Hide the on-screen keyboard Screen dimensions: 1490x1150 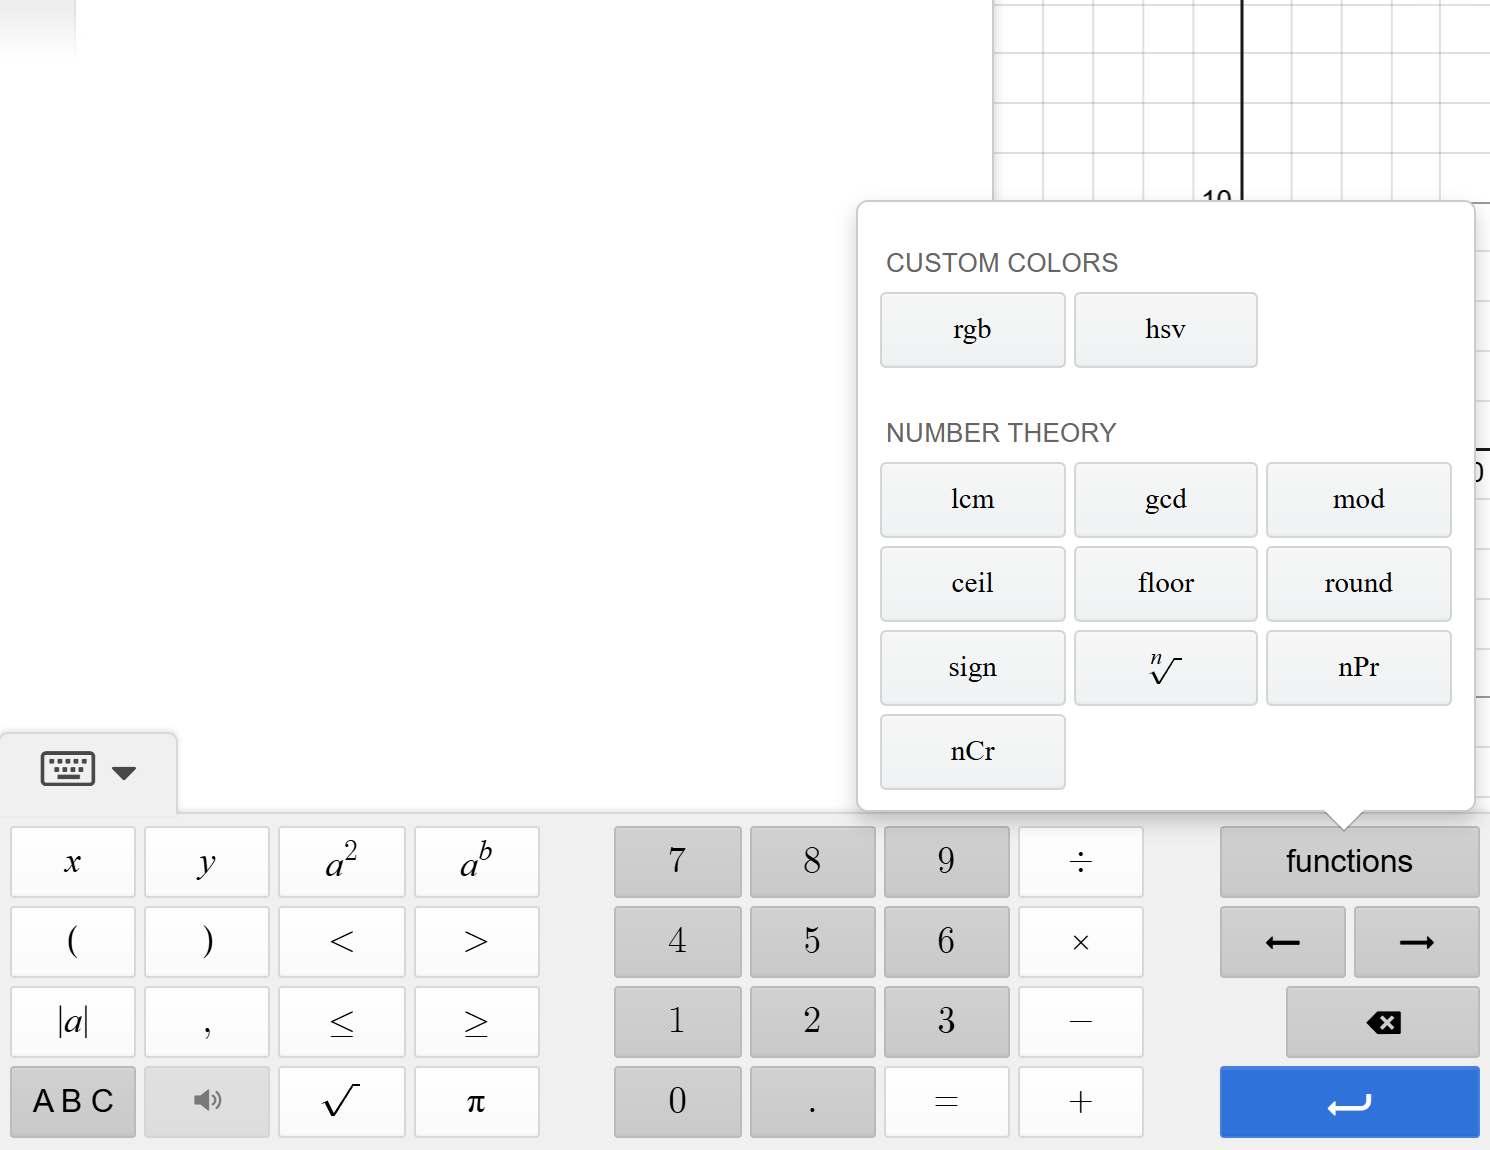click(x=67, y=769)
